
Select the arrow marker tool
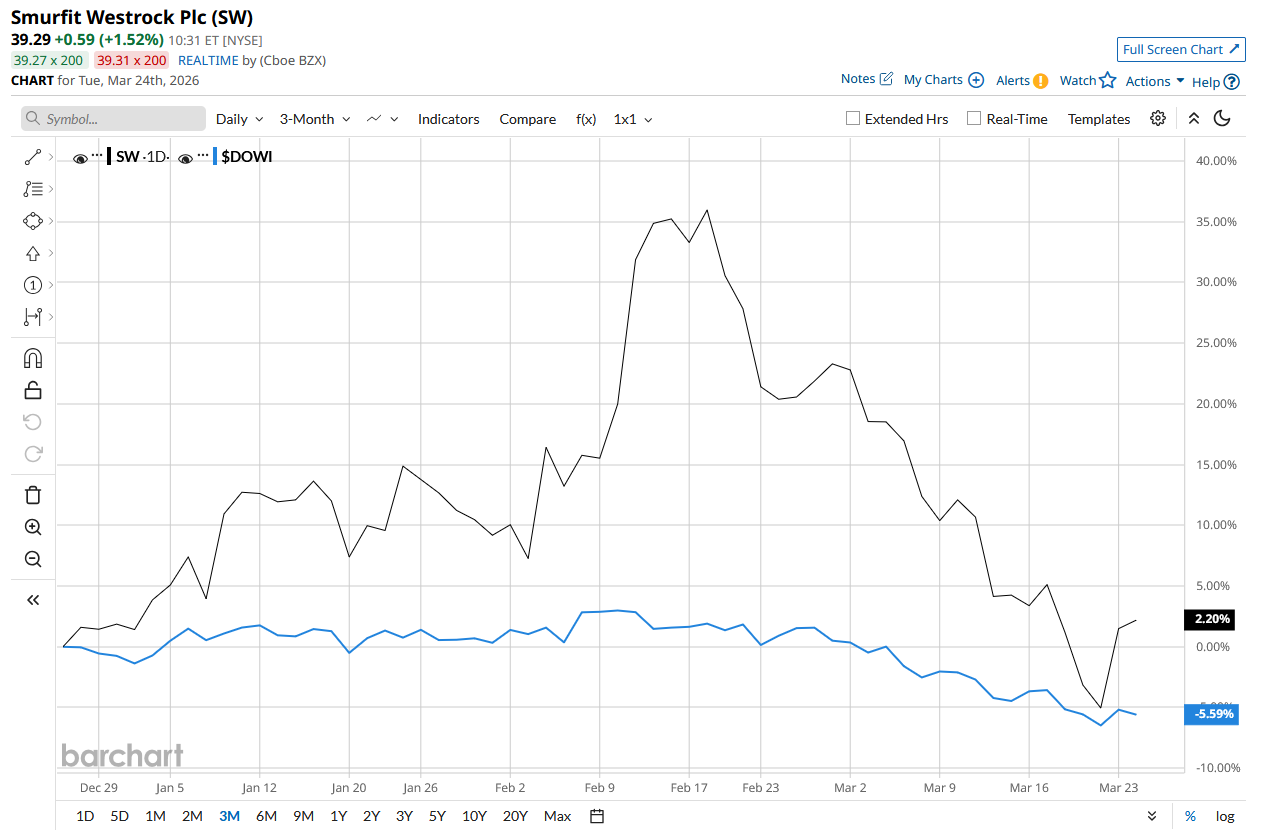32,253
